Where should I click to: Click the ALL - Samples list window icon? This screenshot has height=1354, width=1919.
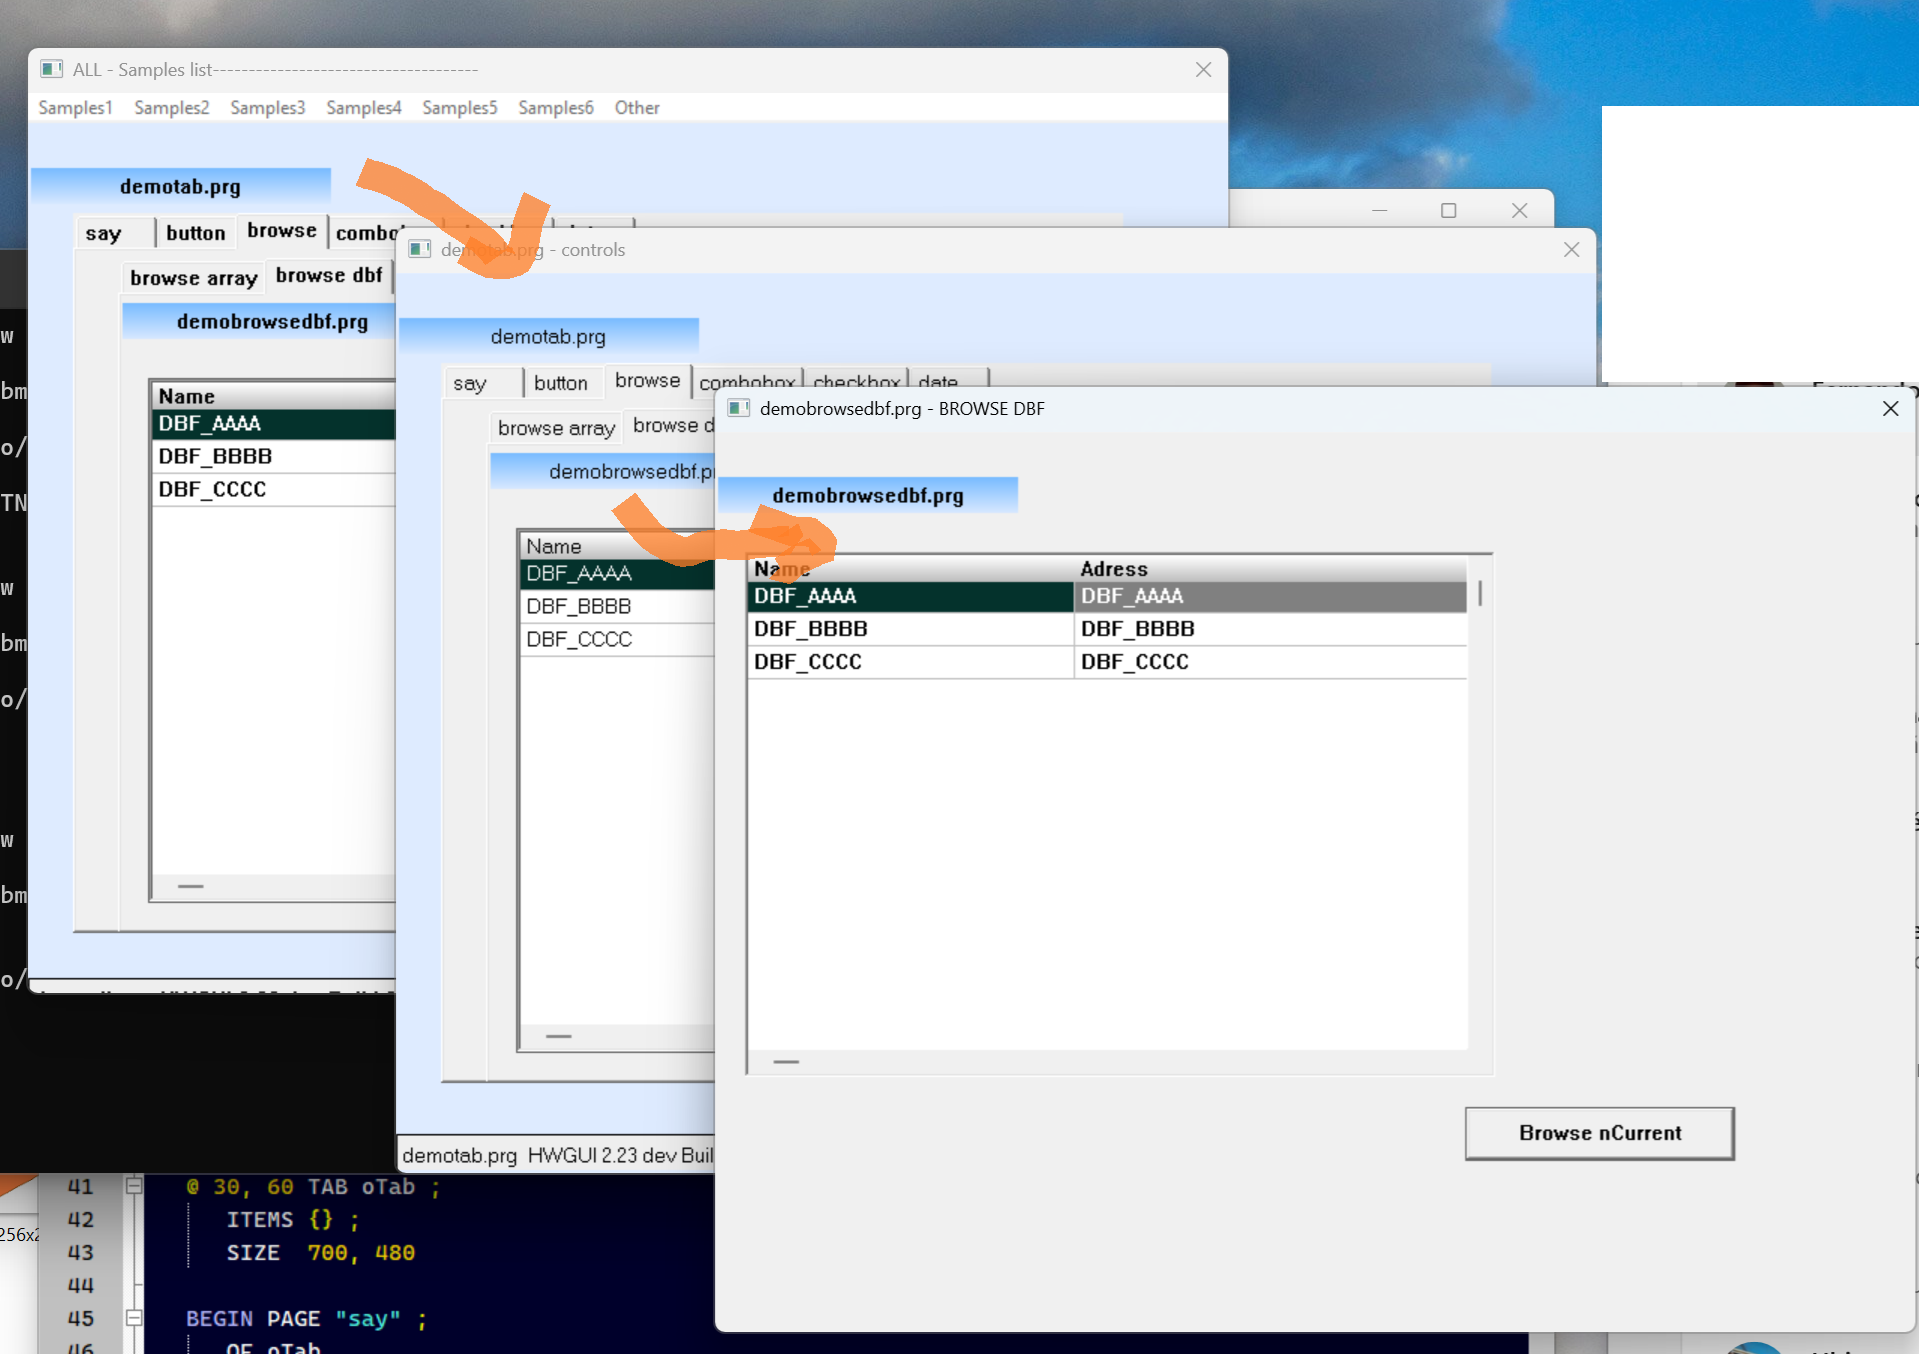point(51,69)
